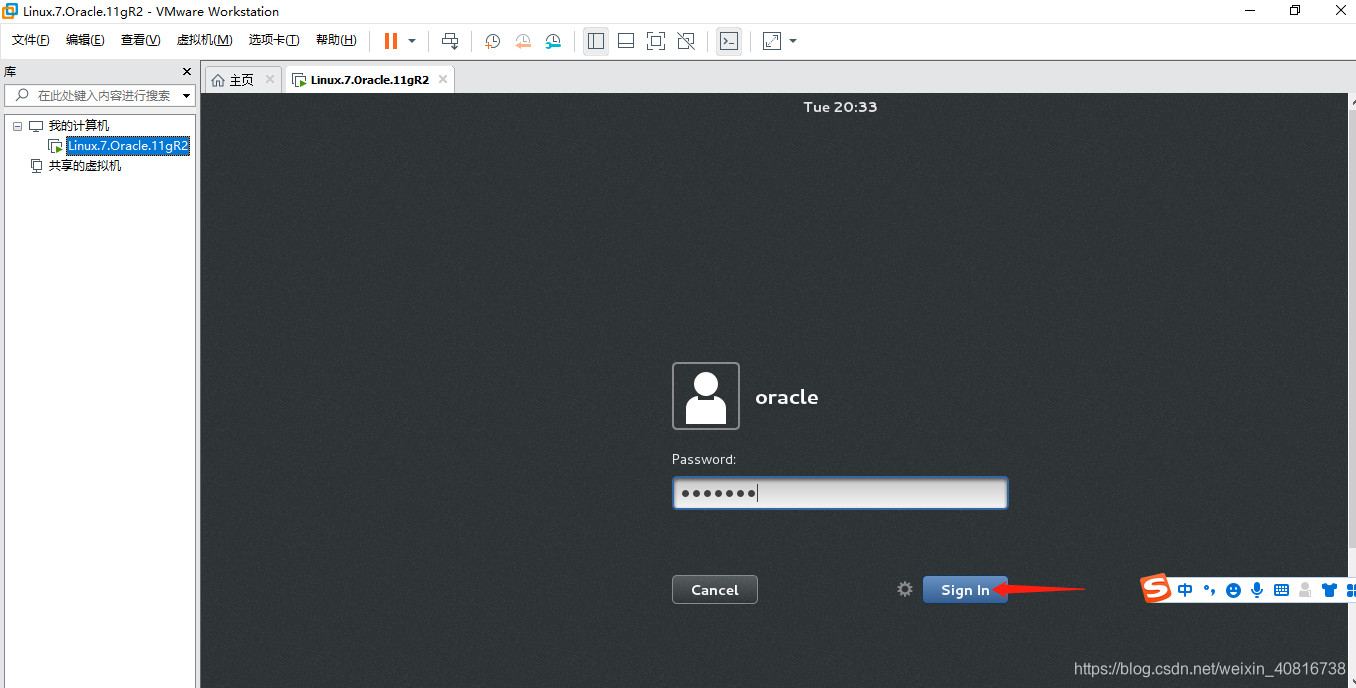Open the power options dropdown beside pause

click(x=412, y=41)
